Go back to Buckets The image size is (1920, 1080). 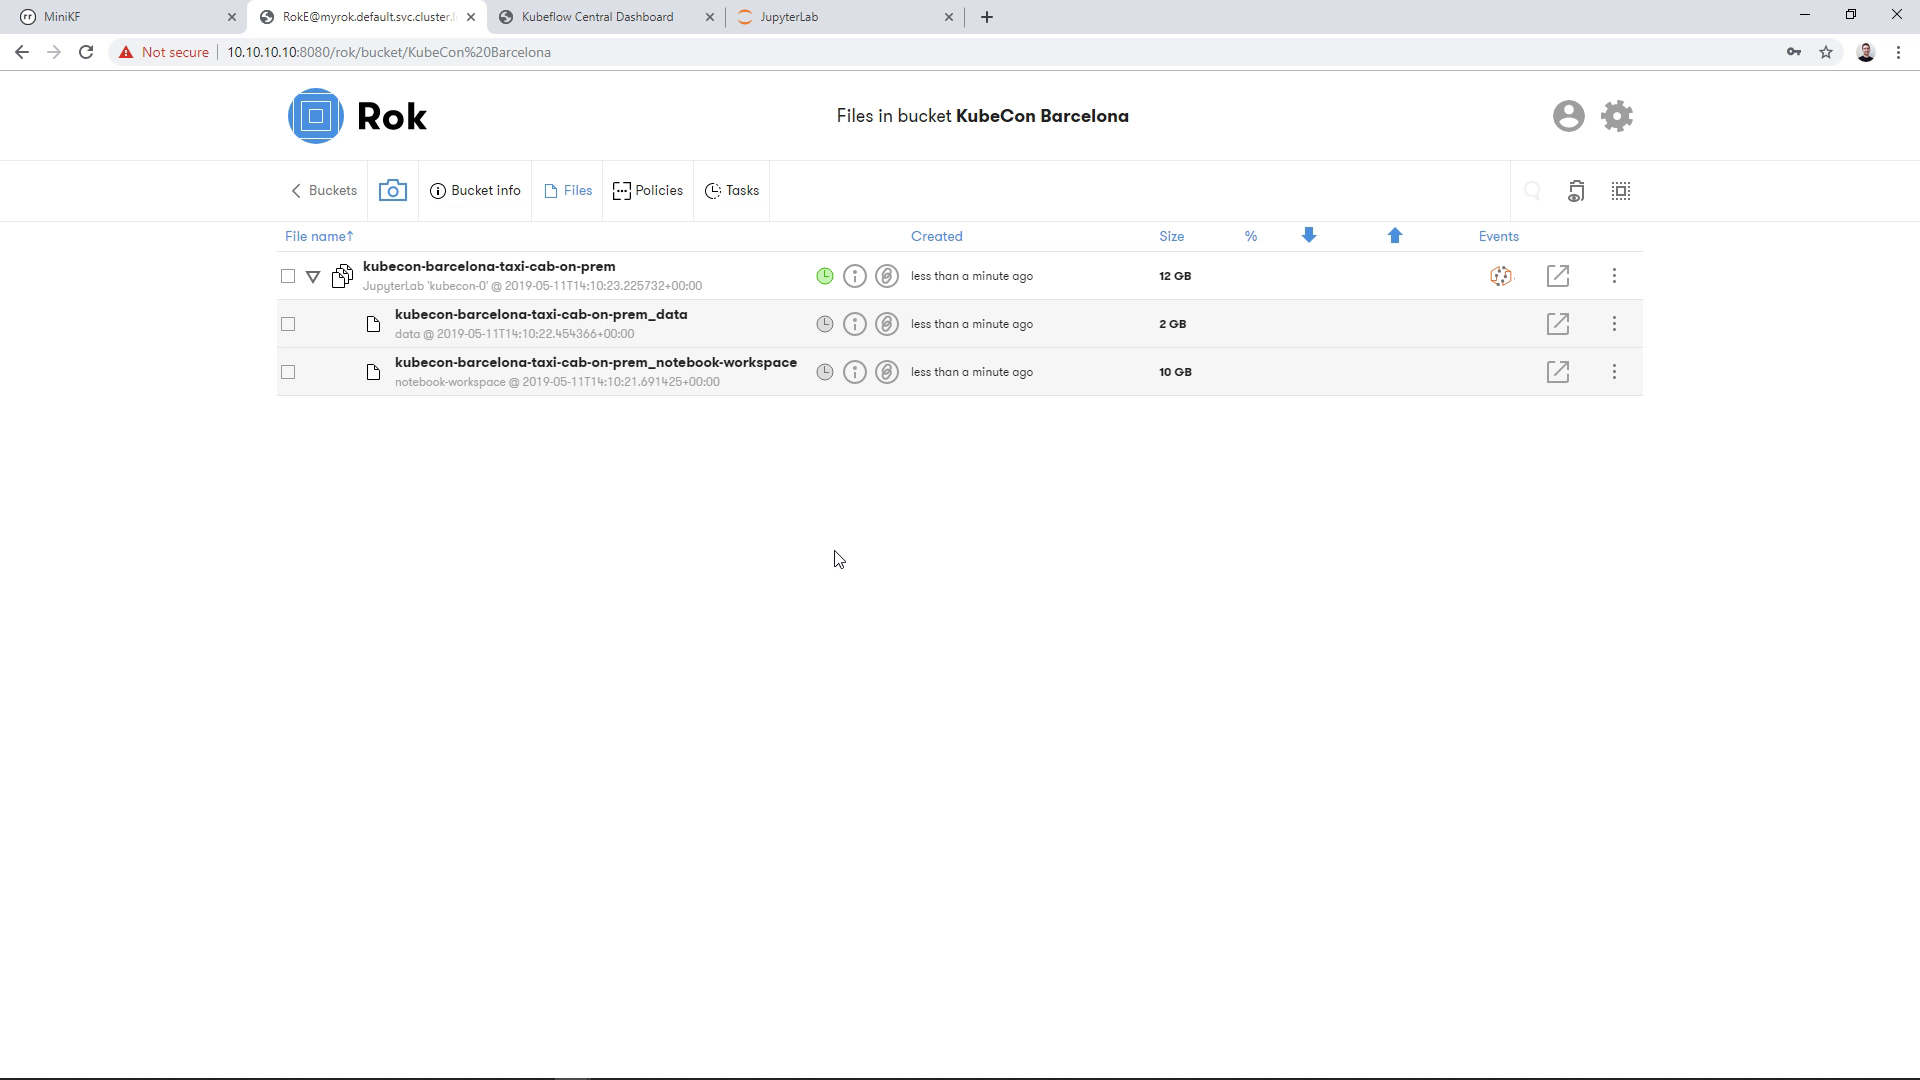click(323, 191)
